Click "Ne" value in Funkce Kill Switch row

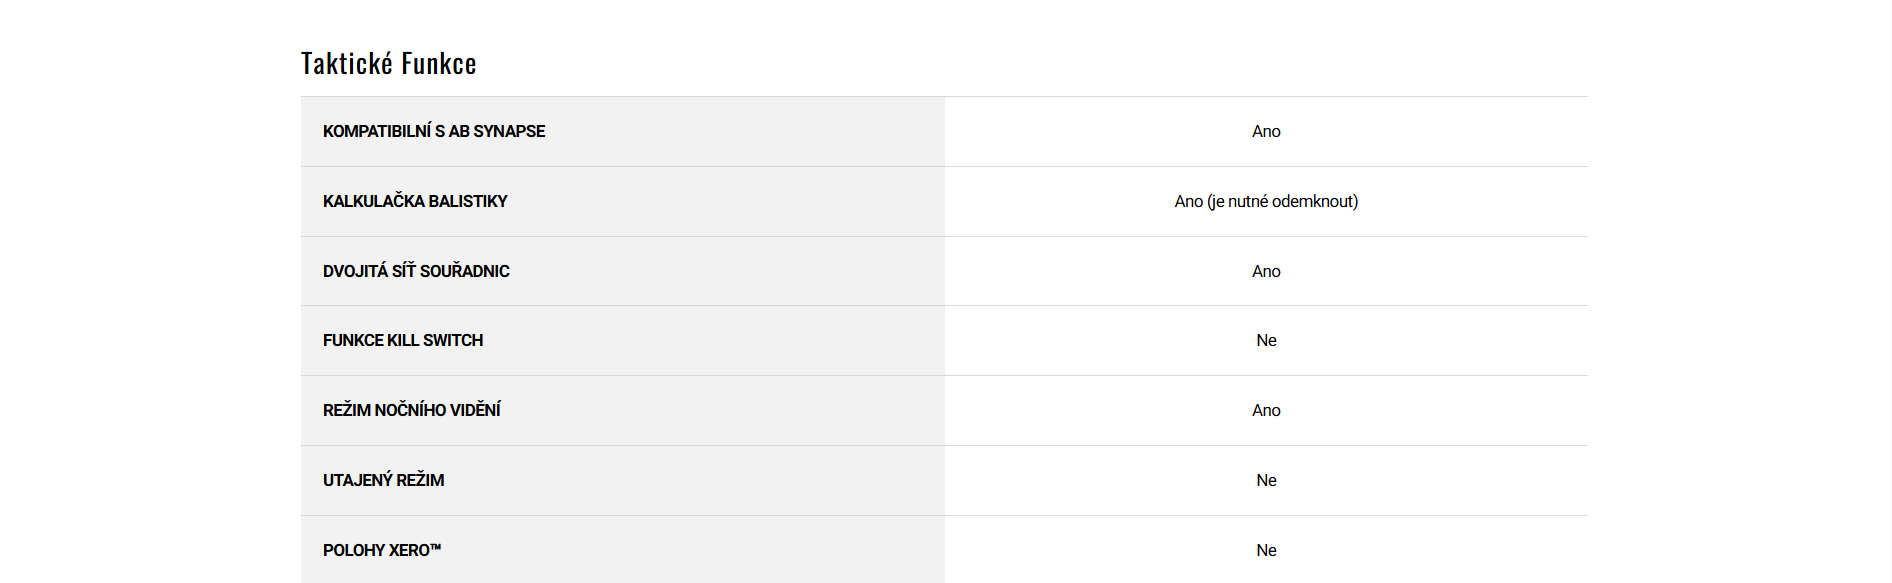click(1266, 340)
